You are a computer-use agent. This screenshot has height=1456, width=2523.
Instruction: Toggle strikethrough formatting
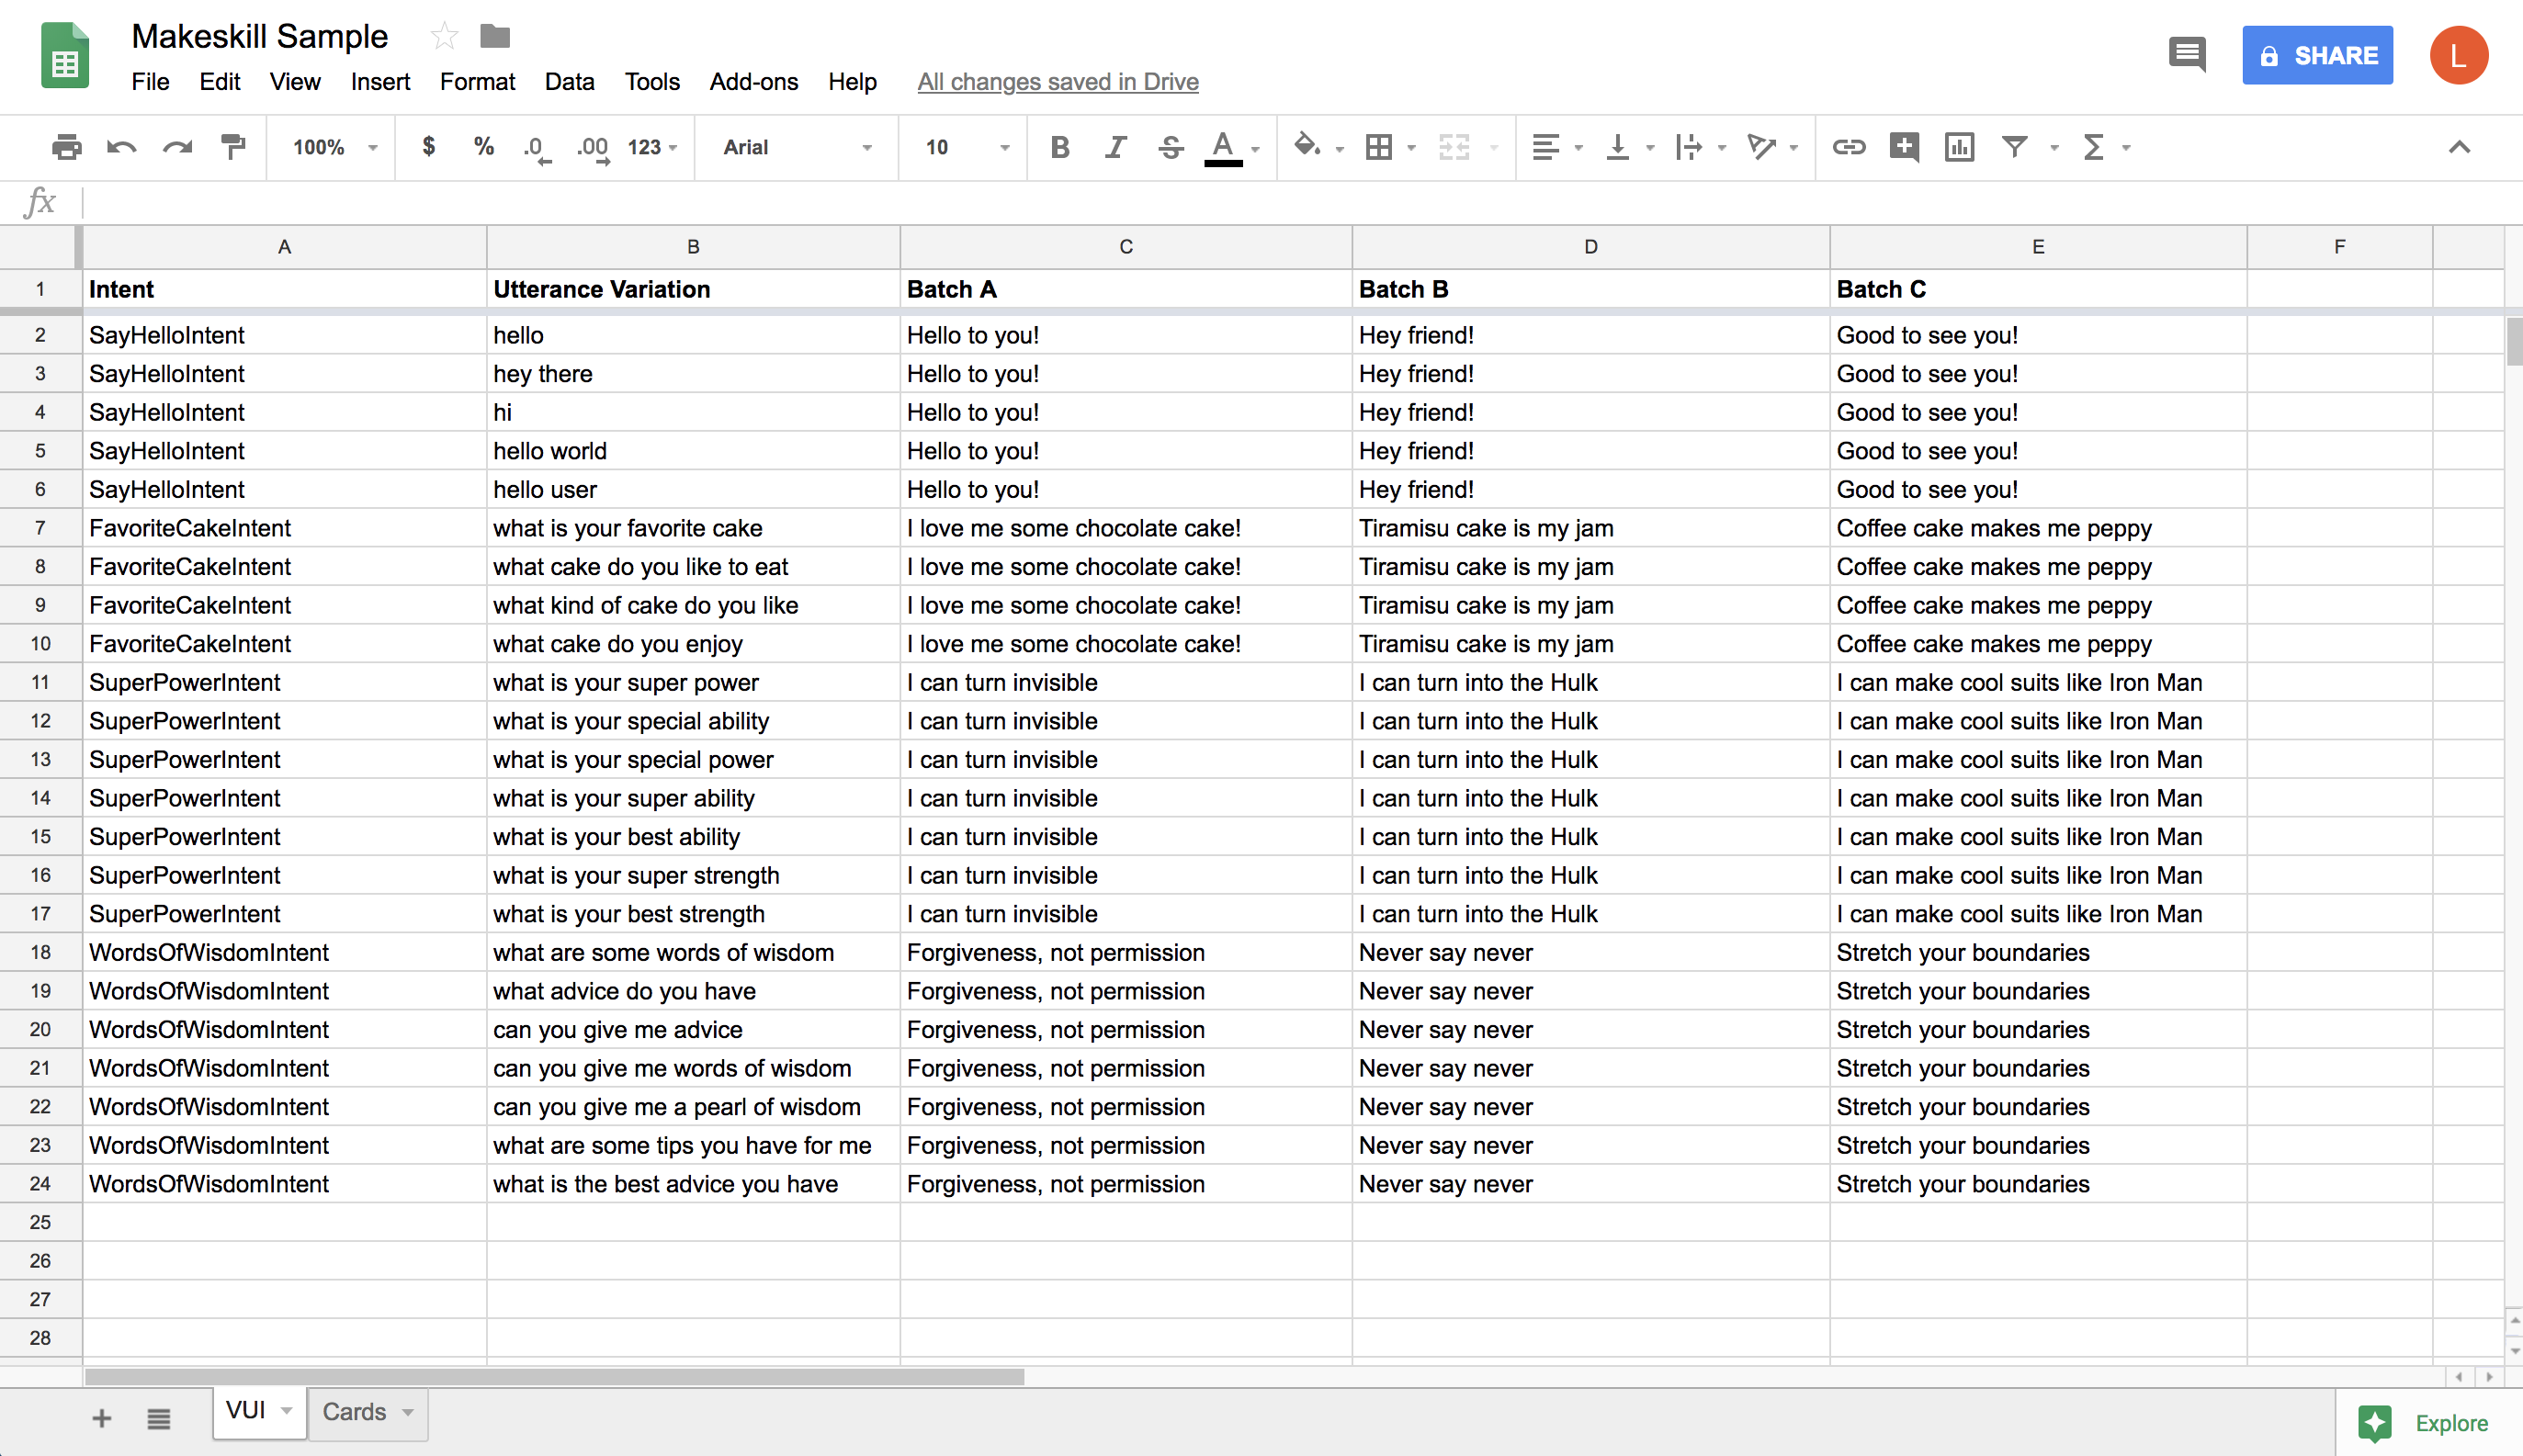pyautogui.click(x=1170, y=147)
